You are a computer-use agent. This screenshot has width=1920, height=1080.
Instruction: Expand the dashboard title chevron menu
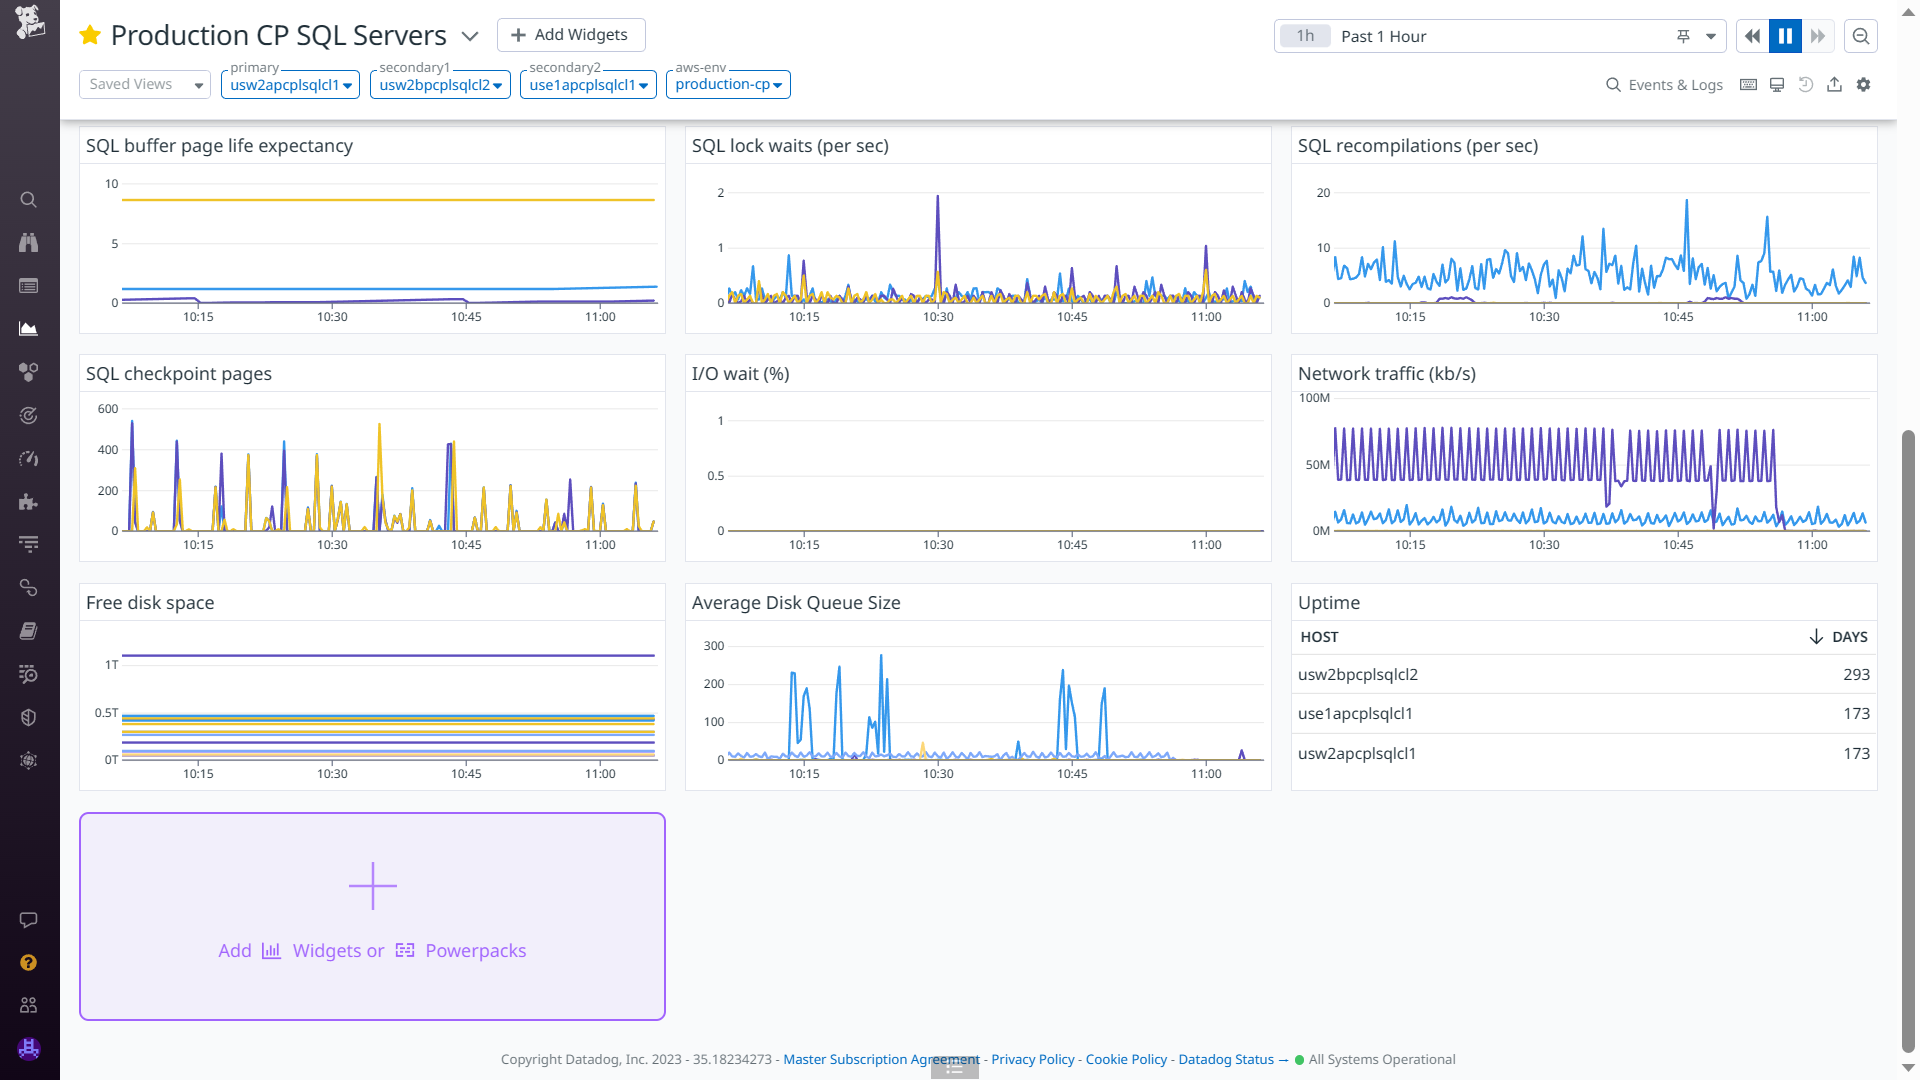[x=470, y=36]
